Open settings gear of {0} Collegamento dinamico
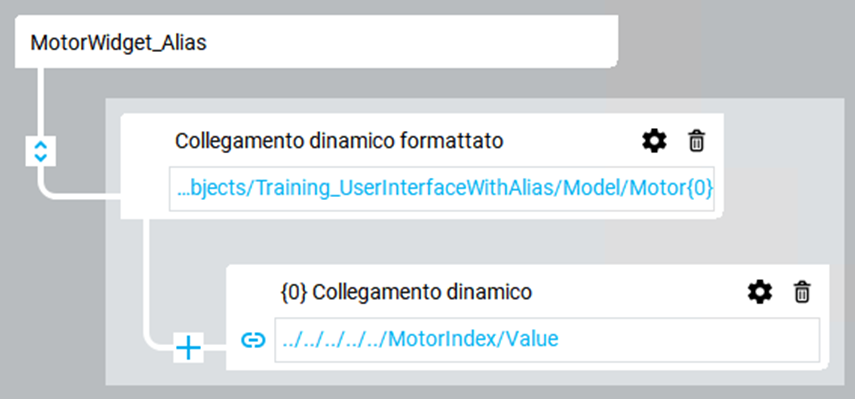 click(760, 293)
